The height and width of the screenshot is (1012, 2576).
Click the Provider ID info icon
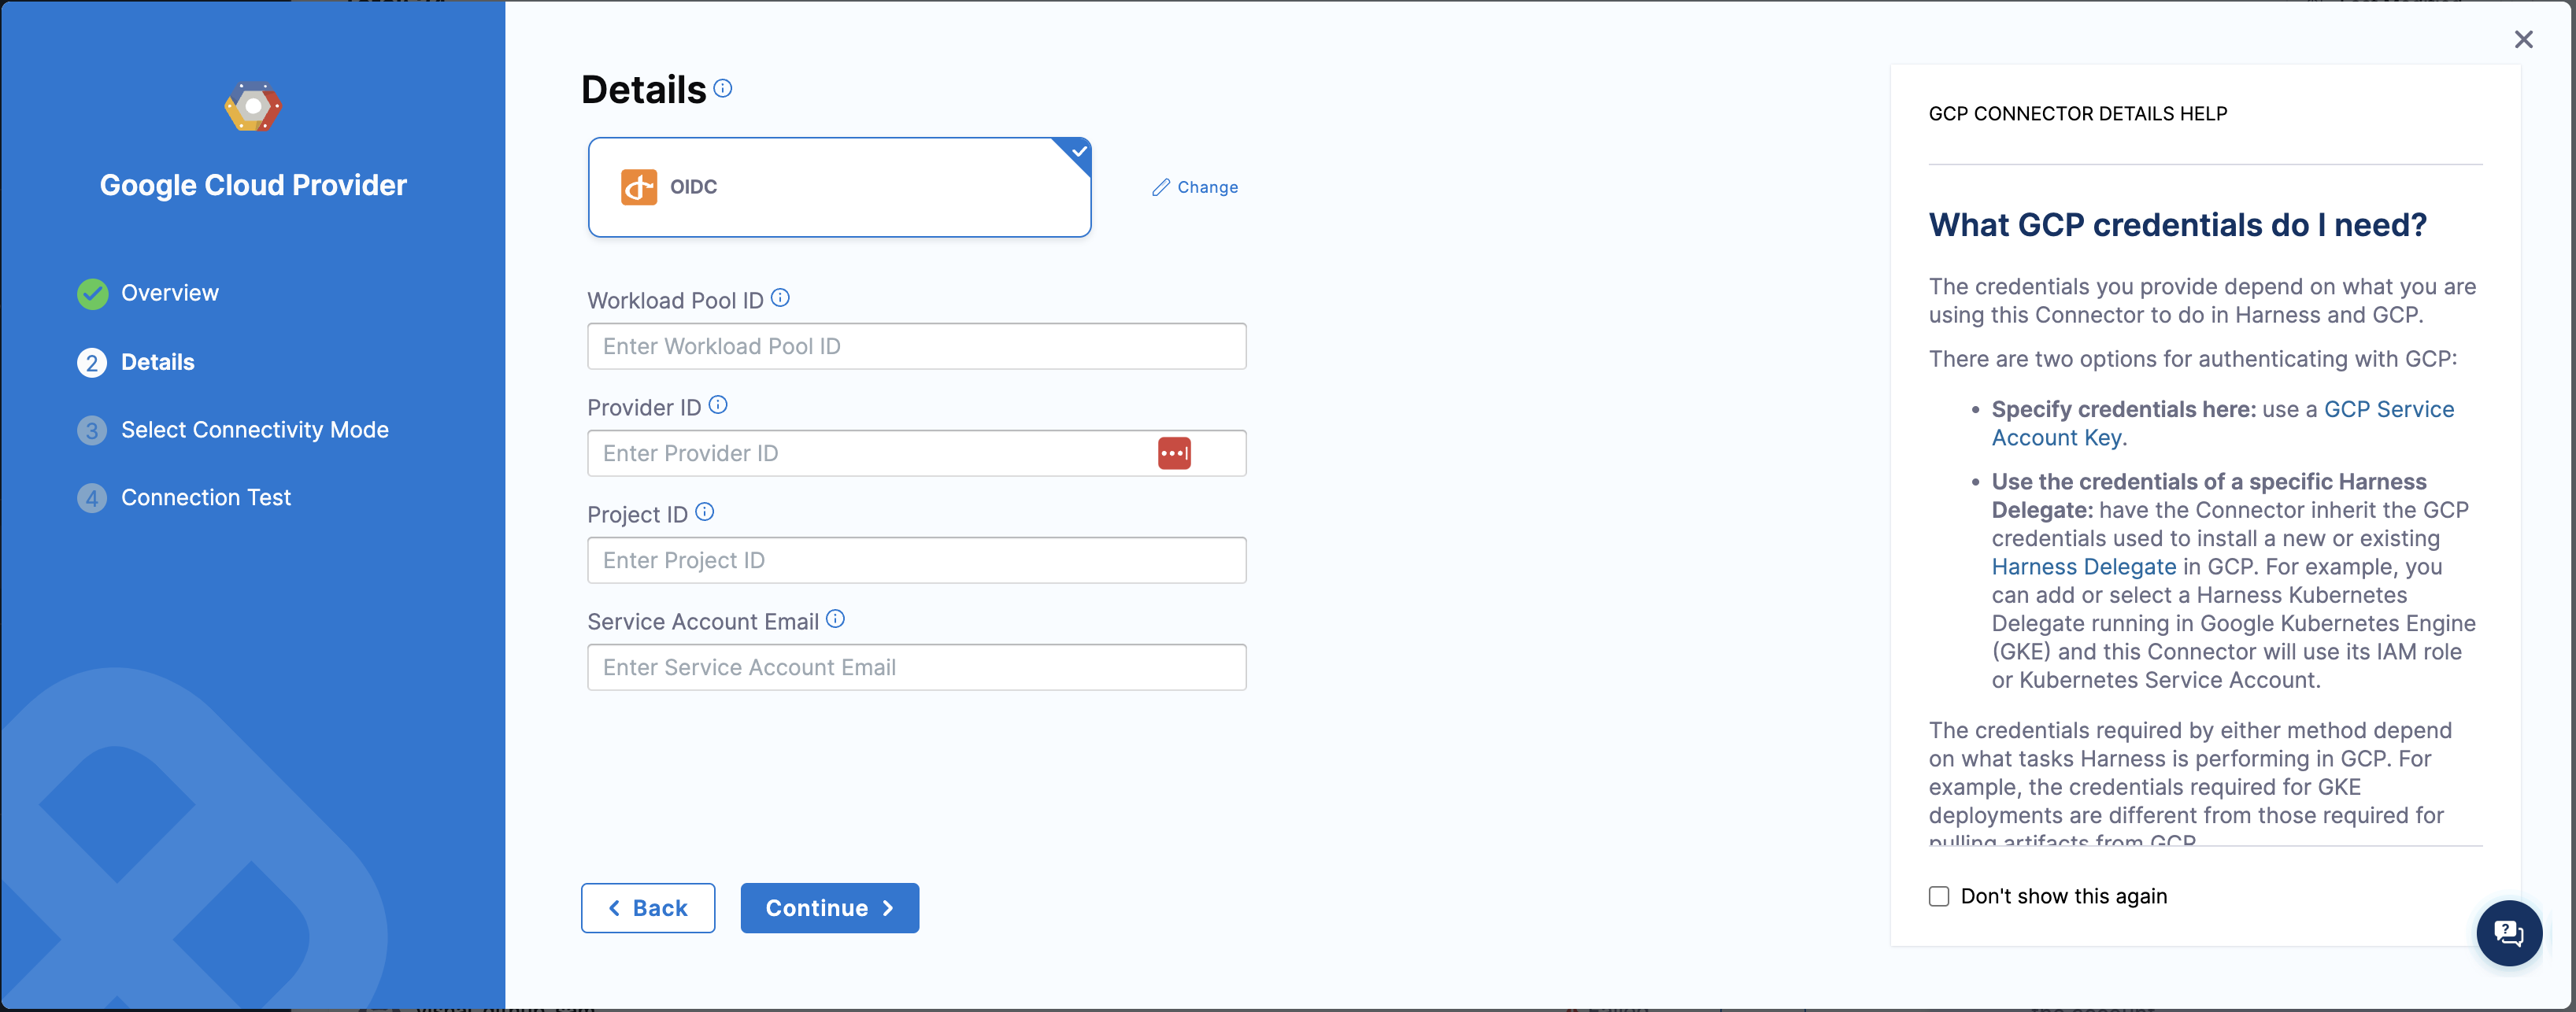[x=718, y=405]
